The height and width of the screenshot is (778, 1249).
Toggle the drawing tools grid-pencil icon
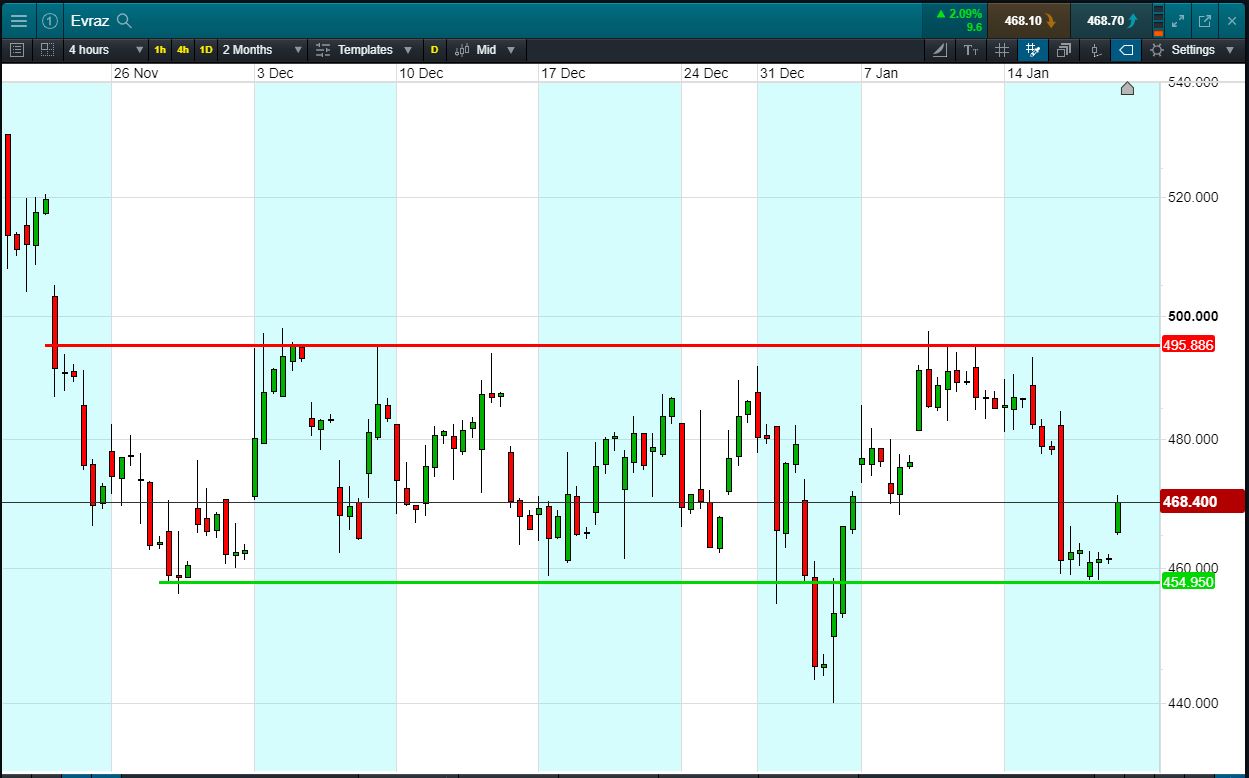(x=1033, y=49)
